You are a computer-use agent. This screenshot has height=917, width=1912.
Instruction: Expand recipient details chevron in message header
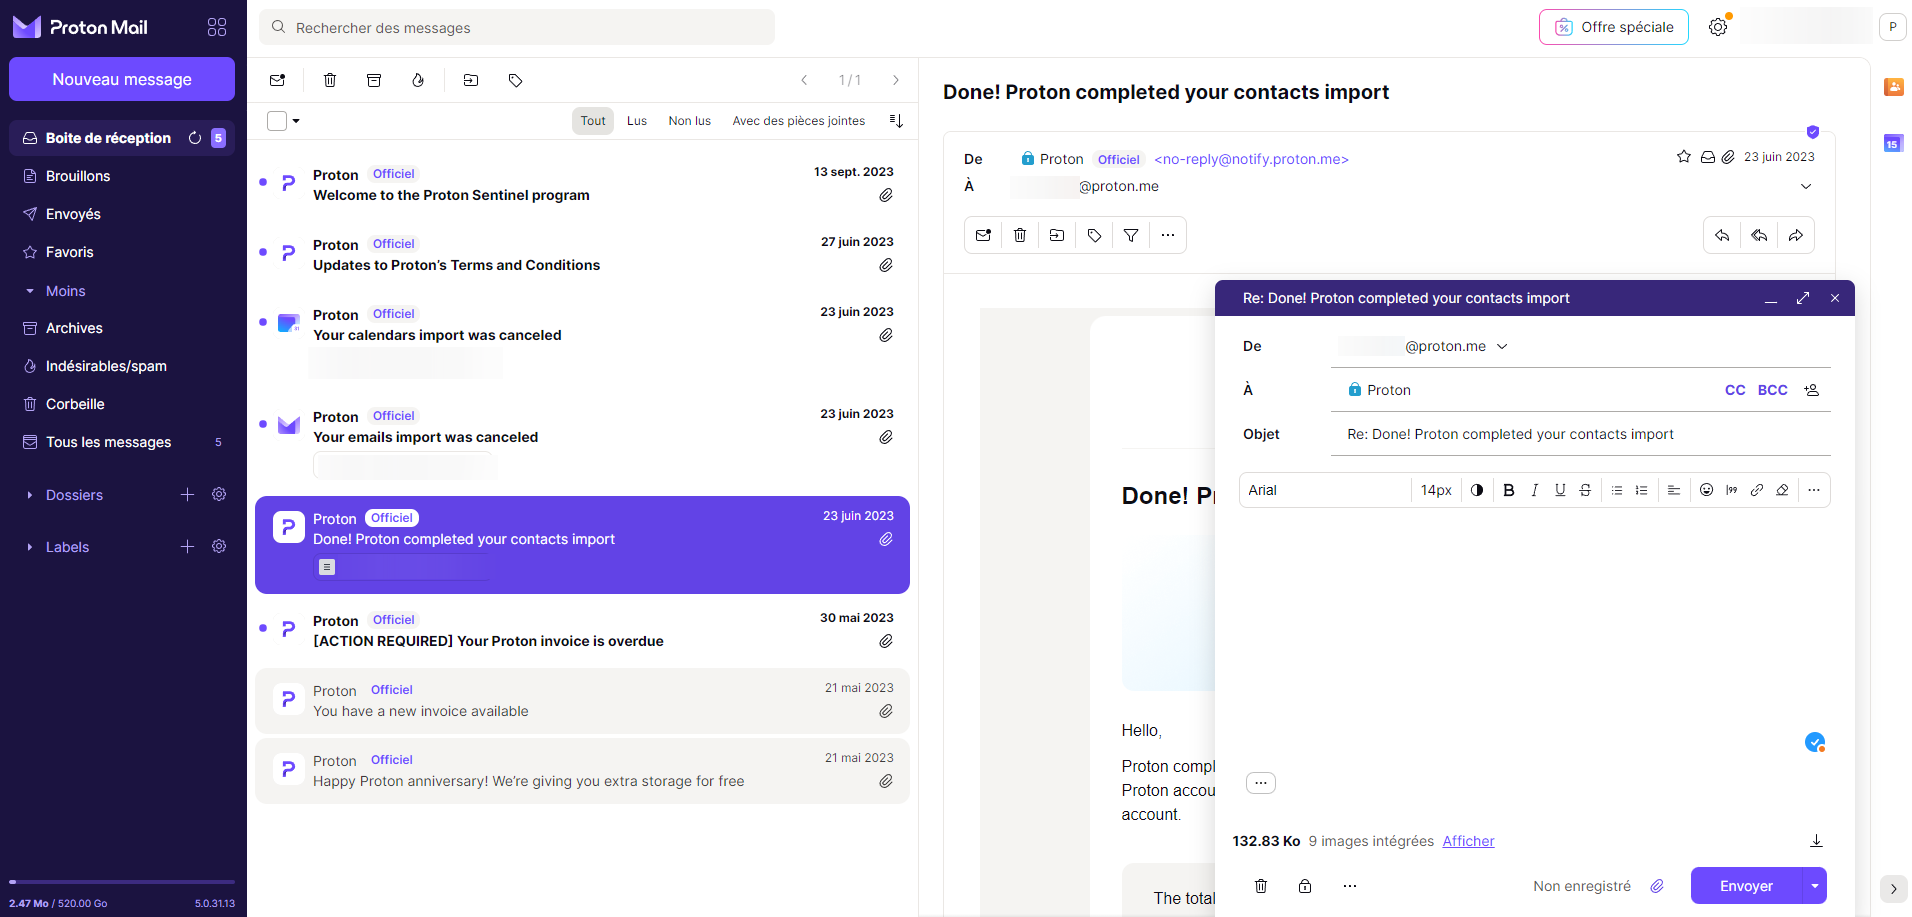[x=1806, y=186]
